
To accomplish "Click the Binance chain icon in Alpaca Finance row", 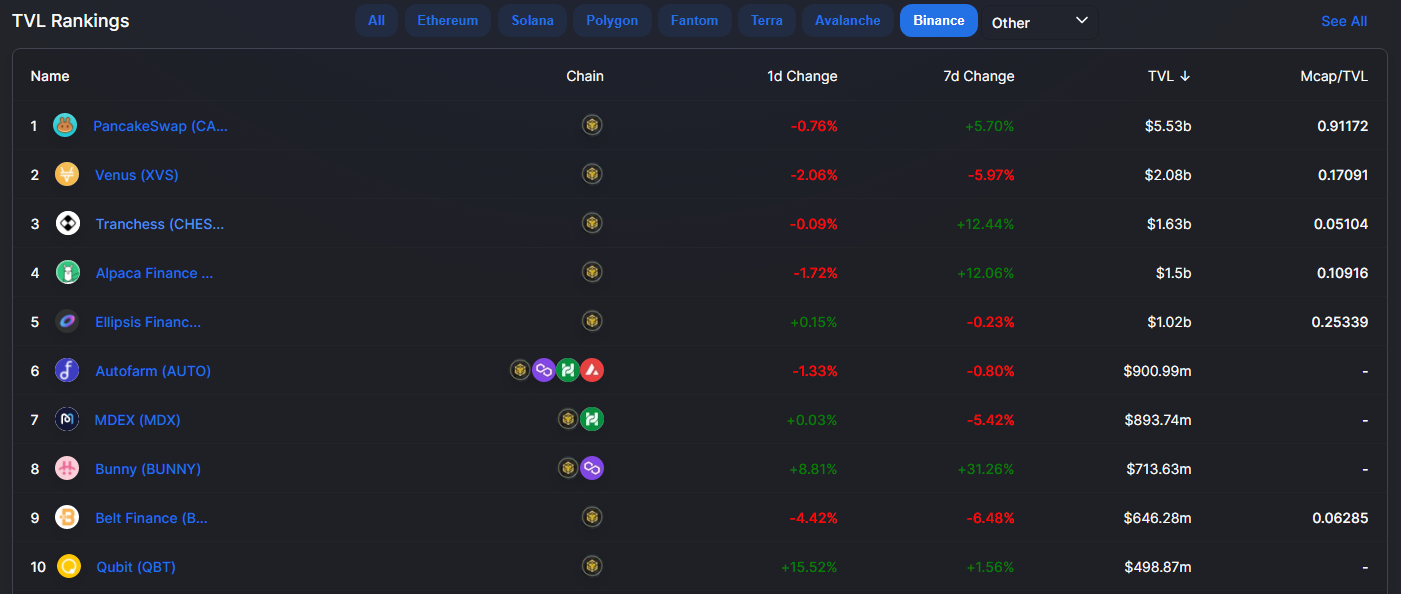I will 593,272.
